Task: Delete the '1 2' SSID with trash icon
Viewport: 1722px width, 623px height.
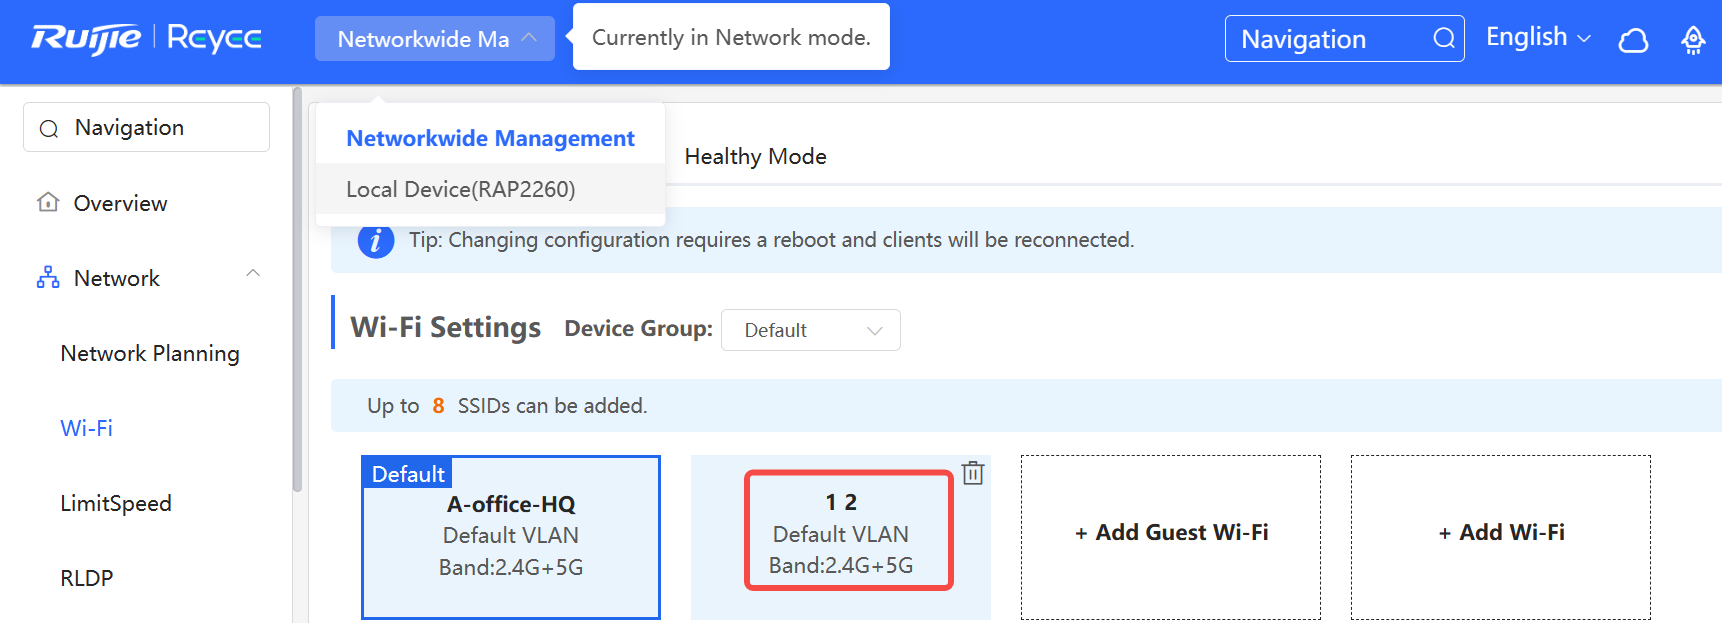Action: tap(973, 473)
